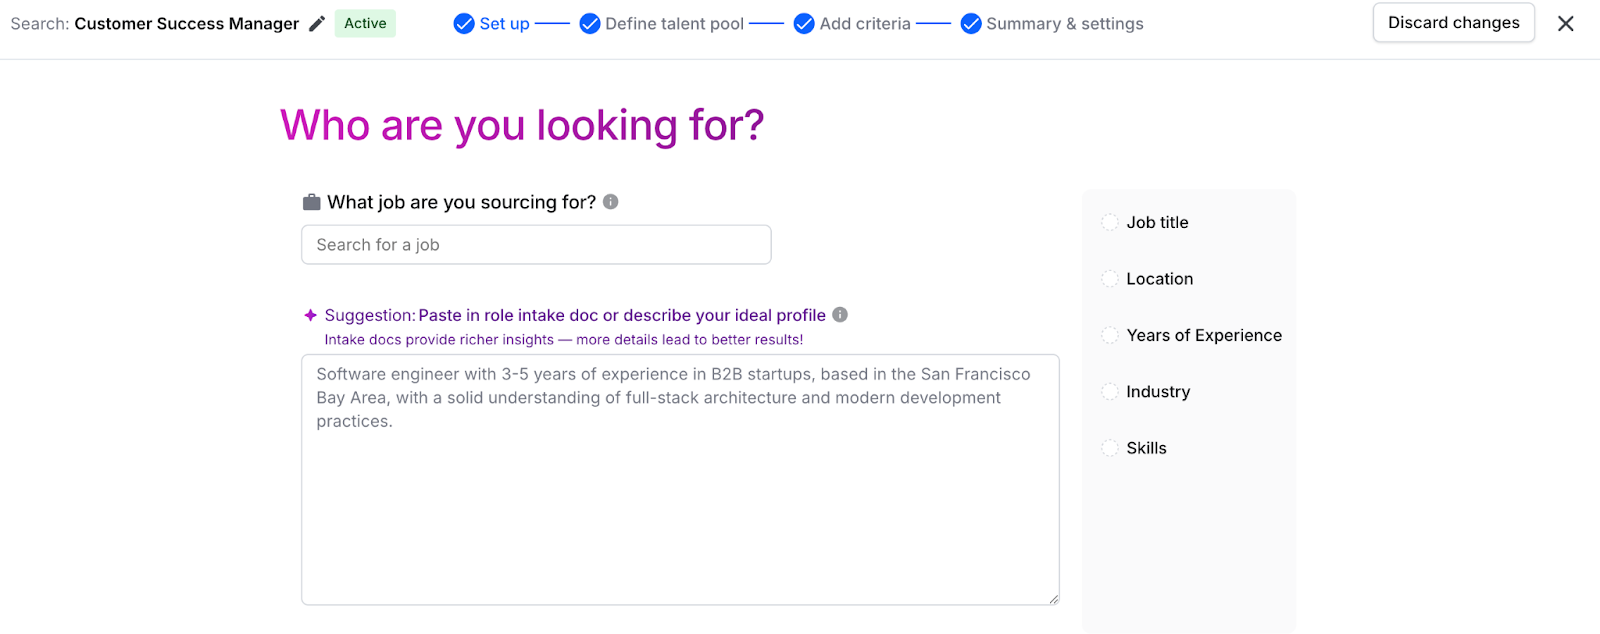Click into the ideal profile description textarea
Image resolution: width=1600 pixels, height=634 pixels.
[680, 480]
